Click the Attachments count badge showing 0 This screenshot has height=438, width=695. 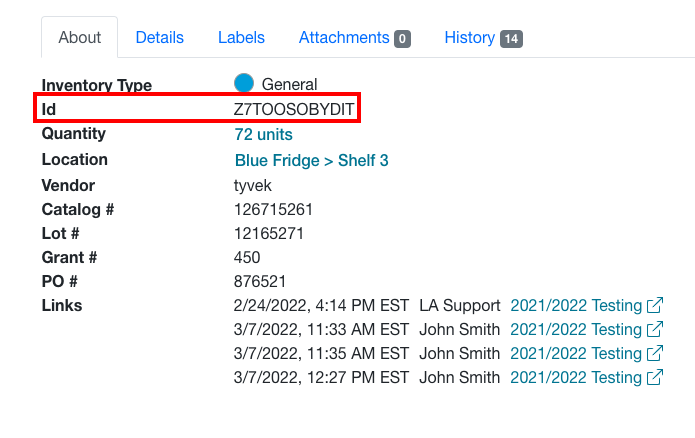[x=402, y=39]
